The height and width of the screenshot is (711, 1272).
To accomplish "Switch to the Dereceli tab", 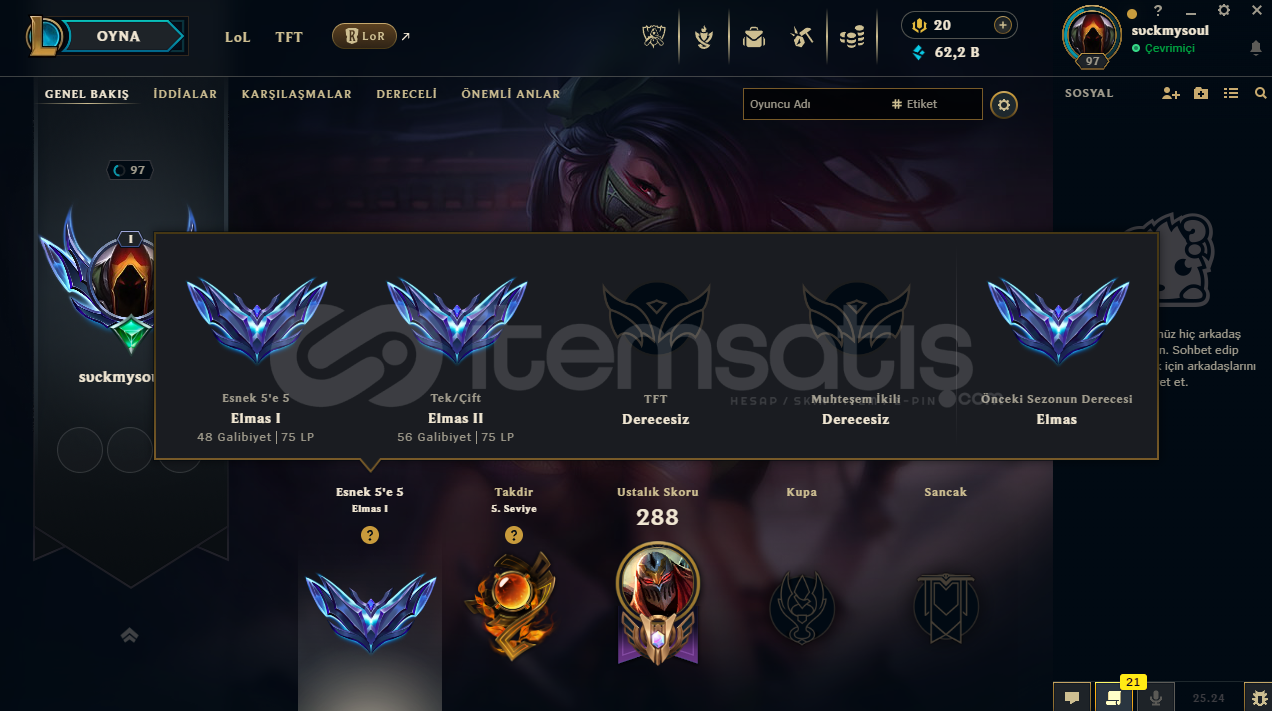I will click(x=406, y=94).
